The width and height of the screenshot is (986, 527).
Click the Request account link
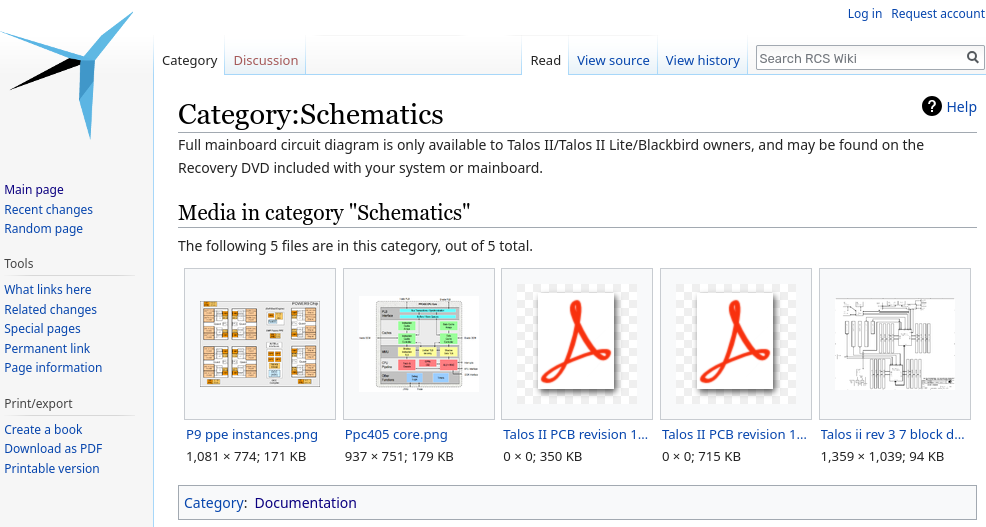[937, 14]
